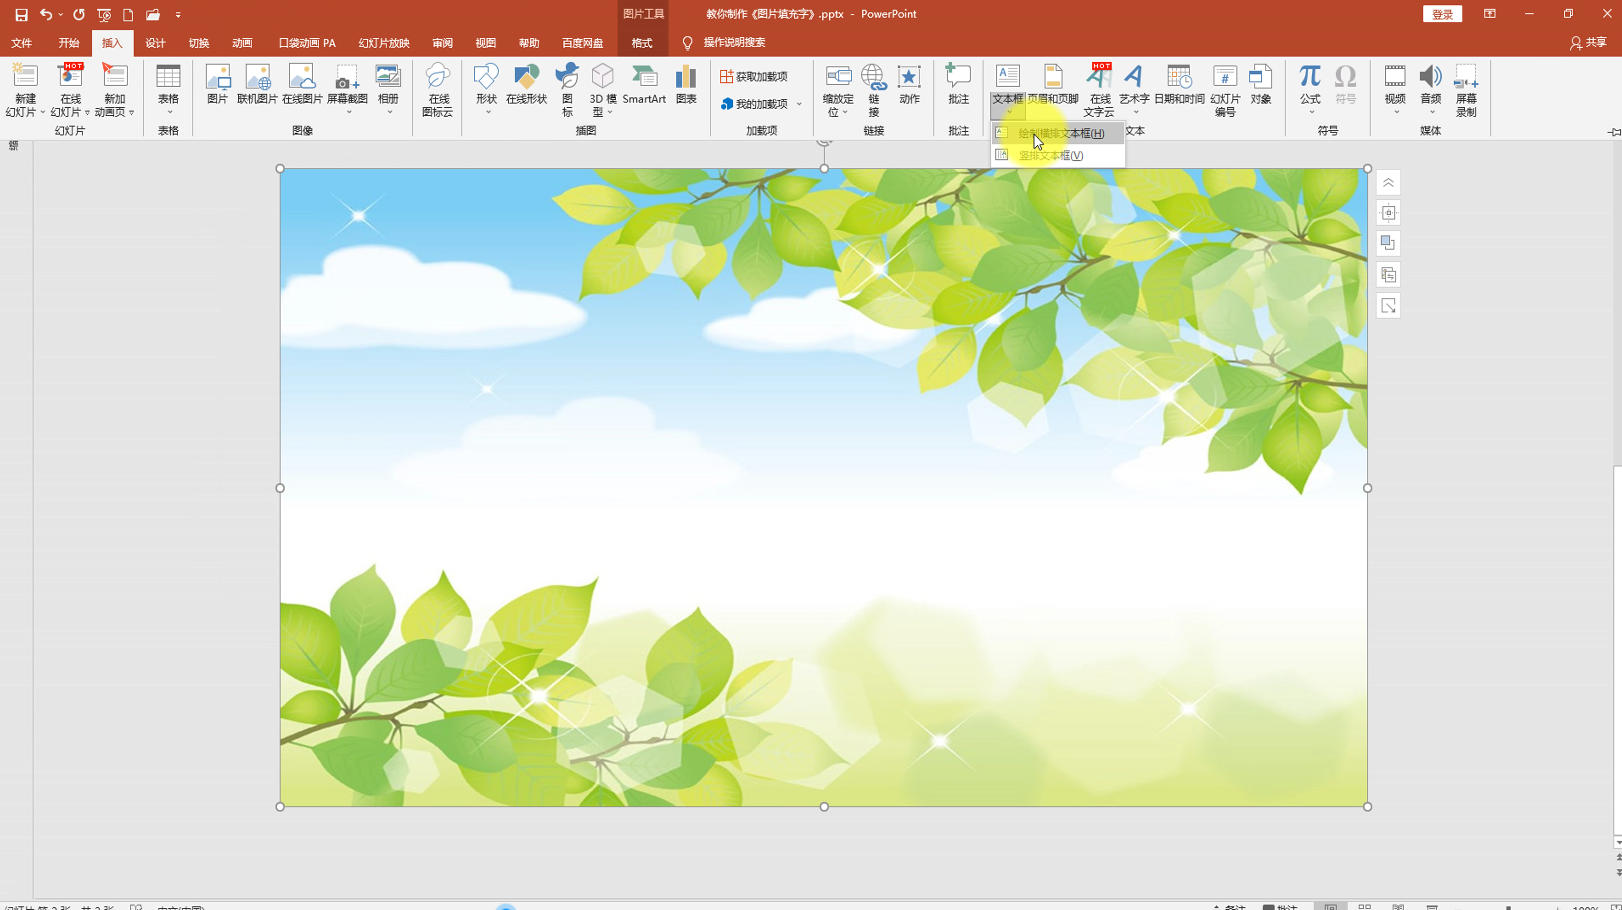
Task: Expand the collapsed thumbnail pane on the left
Action: (x=13, y=146)
